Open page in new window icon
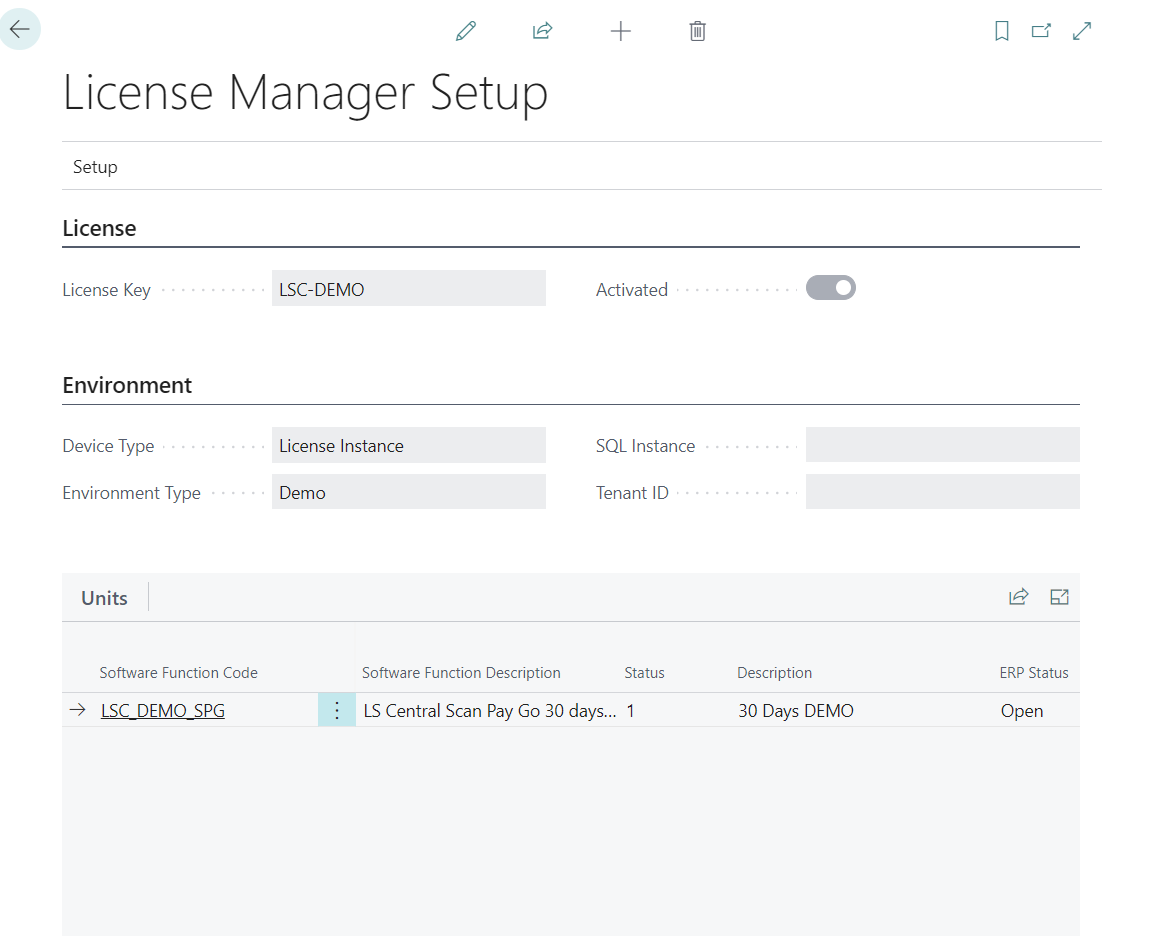Image resolution: width=1149 pixels, height=936 pixels. pos(1041,31)
